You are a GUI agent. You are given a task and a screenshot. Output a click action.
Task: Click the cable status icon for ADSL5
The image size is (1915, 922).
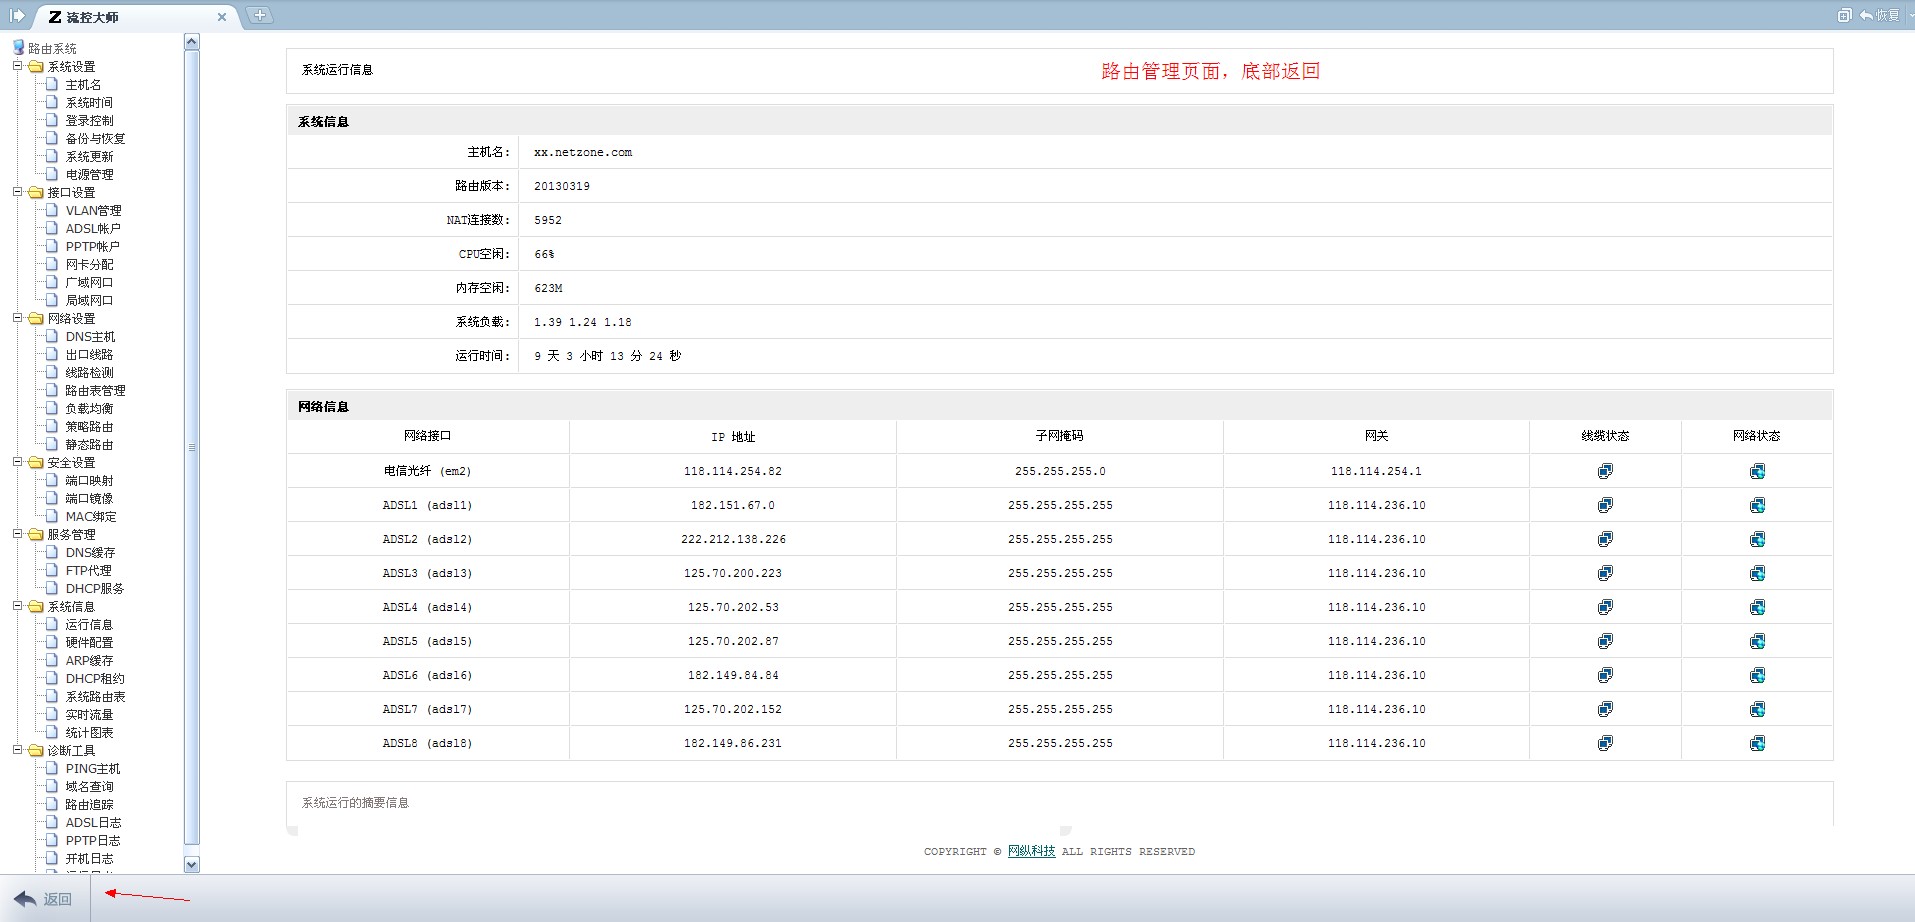pyautogui.click(x=1605, y=641)
